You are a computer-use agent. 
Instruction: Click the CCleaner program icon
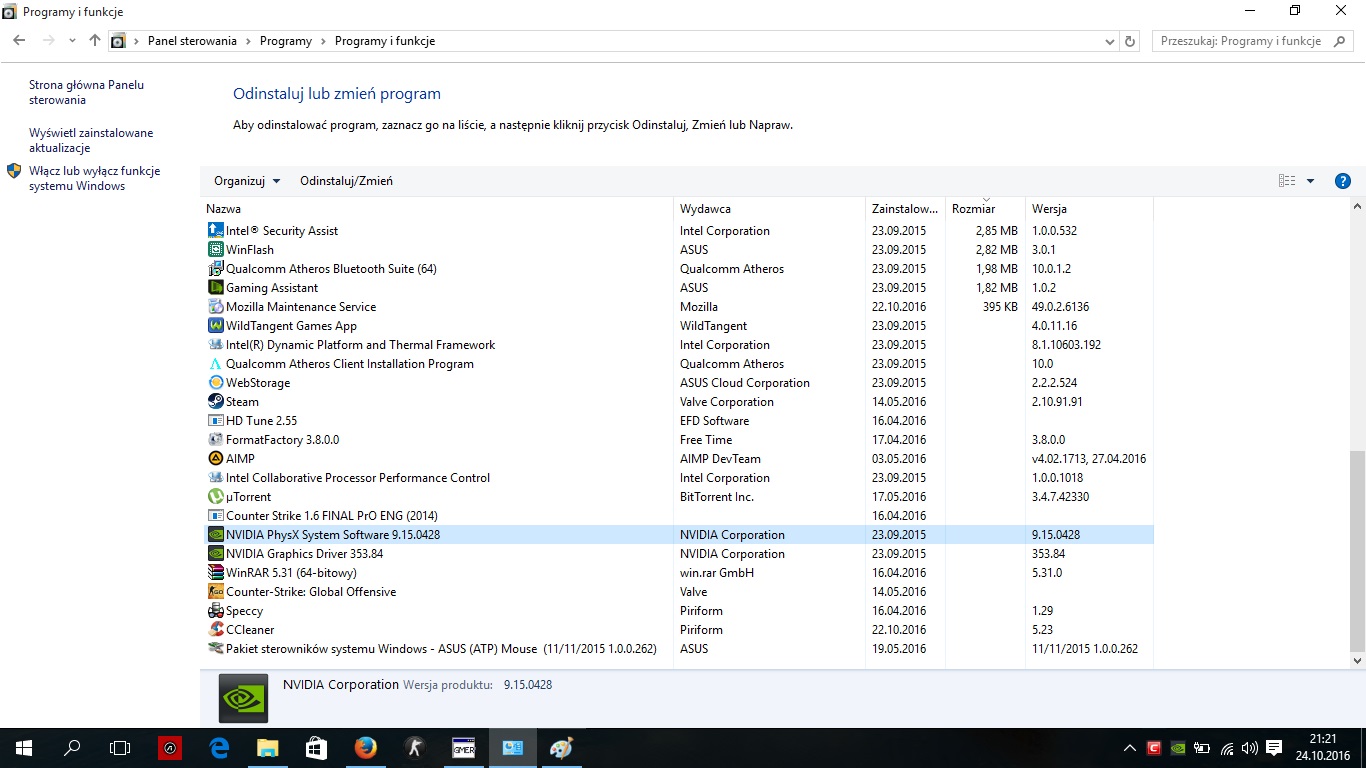[215, 630]
